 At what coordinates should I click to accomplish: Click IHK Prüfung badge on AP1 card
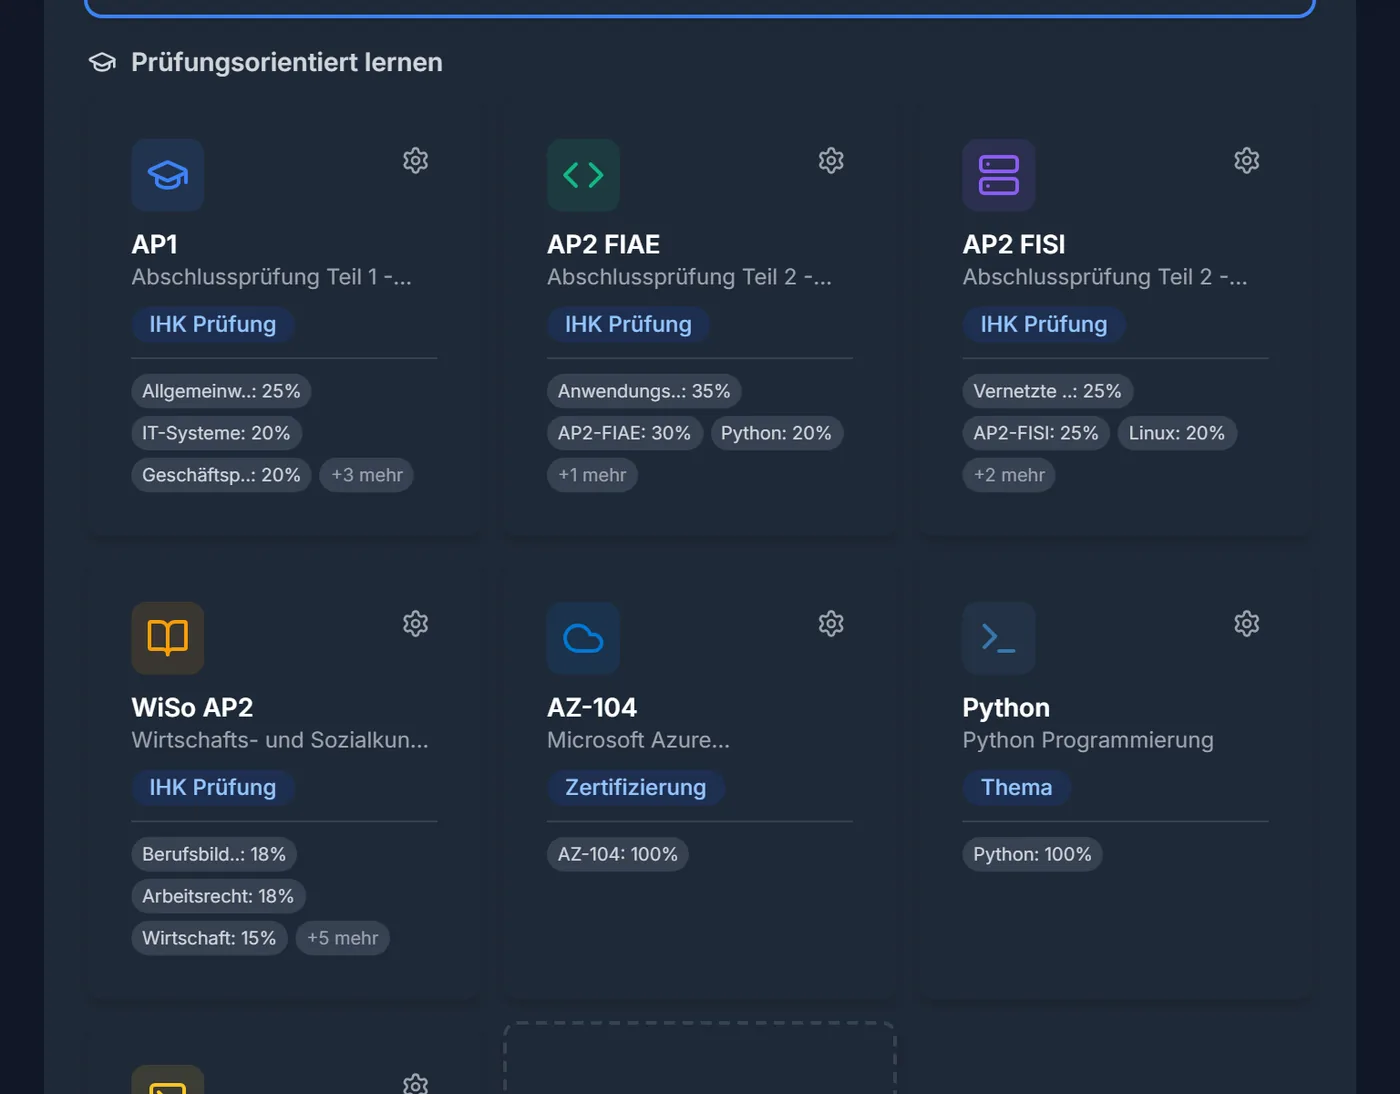pos(213,324)
